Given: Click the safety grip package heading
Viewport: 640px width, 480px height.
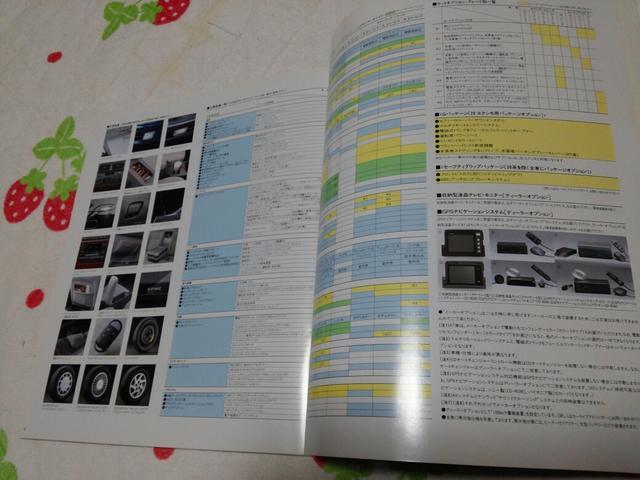Looking at the screenshot, I should click(513, 170).
